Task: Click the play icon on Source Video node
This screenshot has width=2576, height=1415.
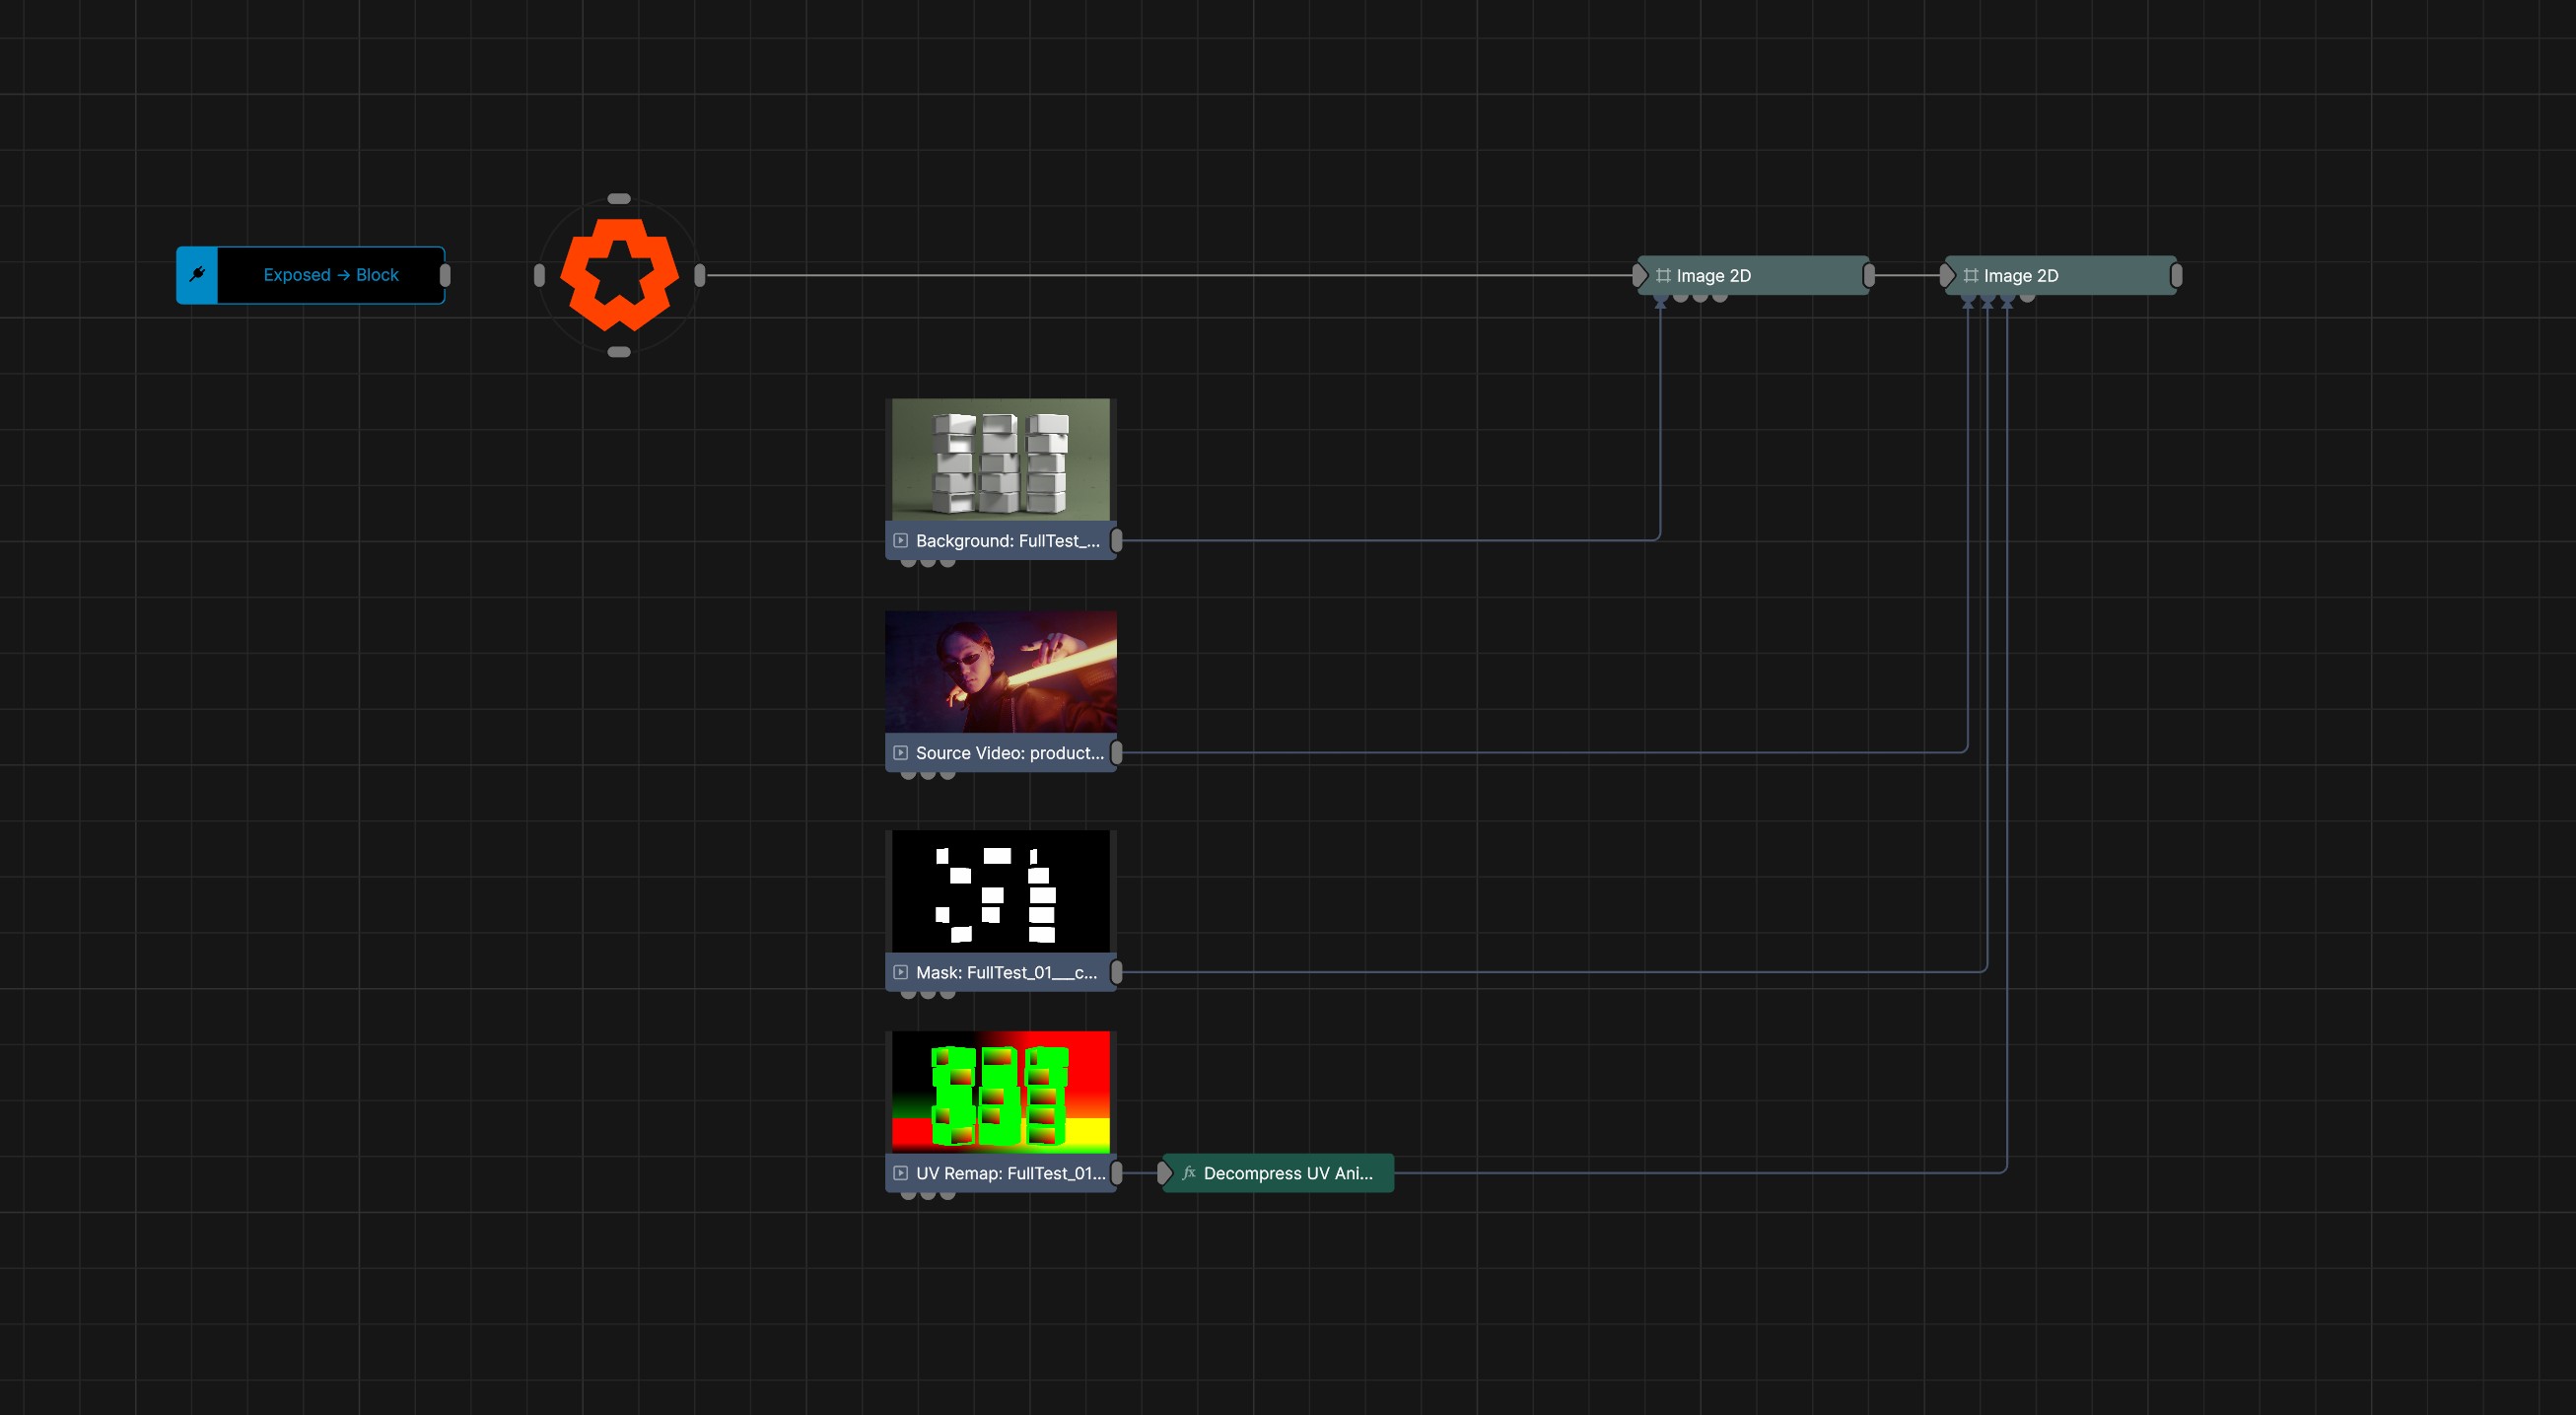Action: (x=901, y=752)
